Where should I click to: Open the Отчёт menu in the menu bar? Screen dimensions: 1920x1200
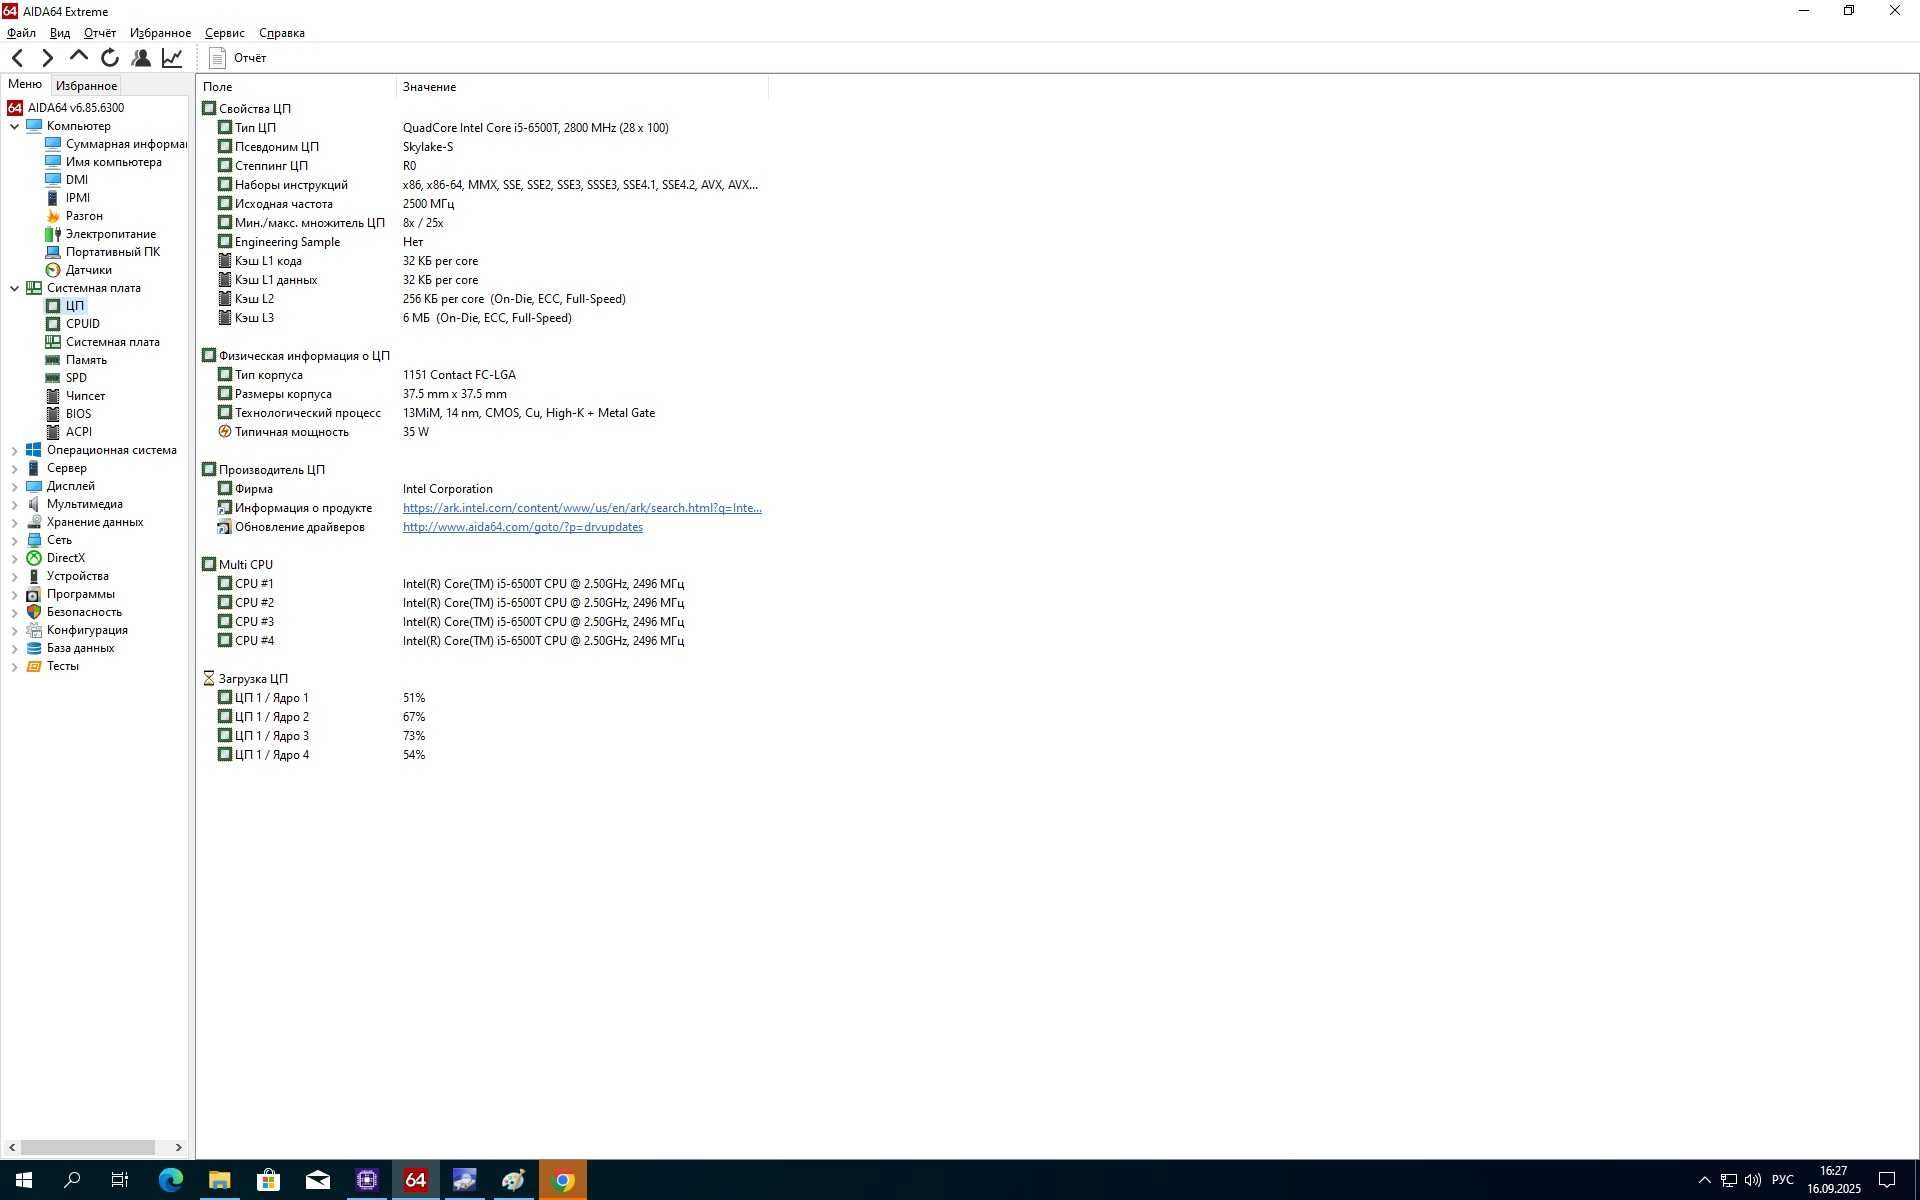point(100,33)
